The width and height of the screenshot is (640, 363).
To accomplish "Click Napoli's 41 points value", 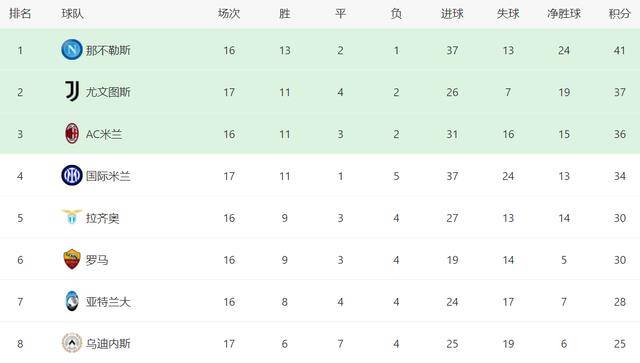I will pos(620,50).
